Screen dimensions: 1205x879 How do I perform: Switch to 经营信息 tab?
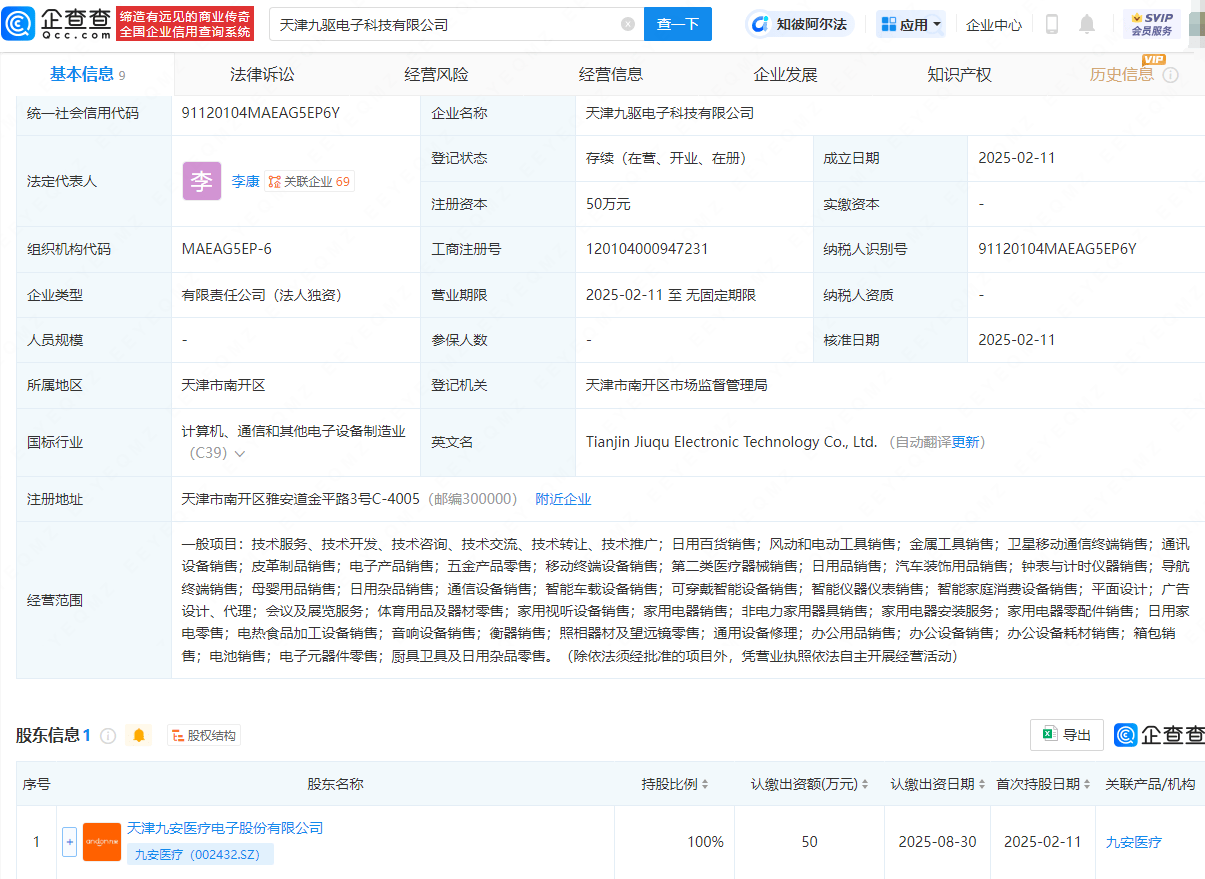click(611, 74)
